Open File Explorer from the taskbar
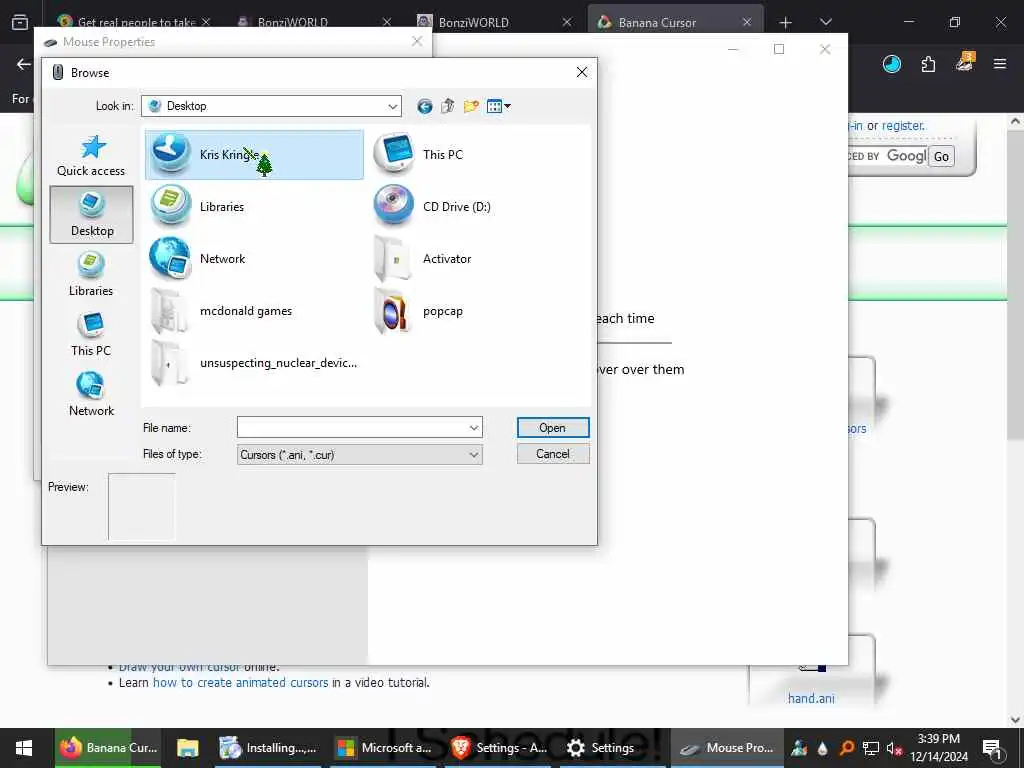The image size is (1024, 768). pos(187,748)
